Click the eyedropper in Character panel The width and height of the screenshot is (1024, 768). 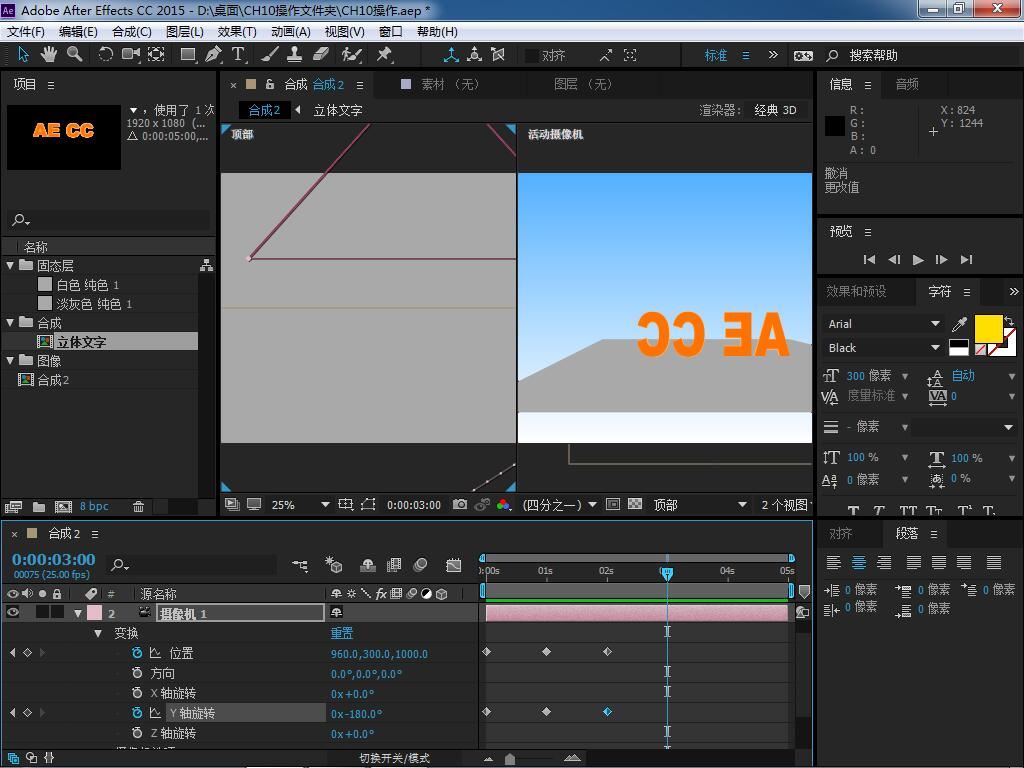tap(959, 324)
